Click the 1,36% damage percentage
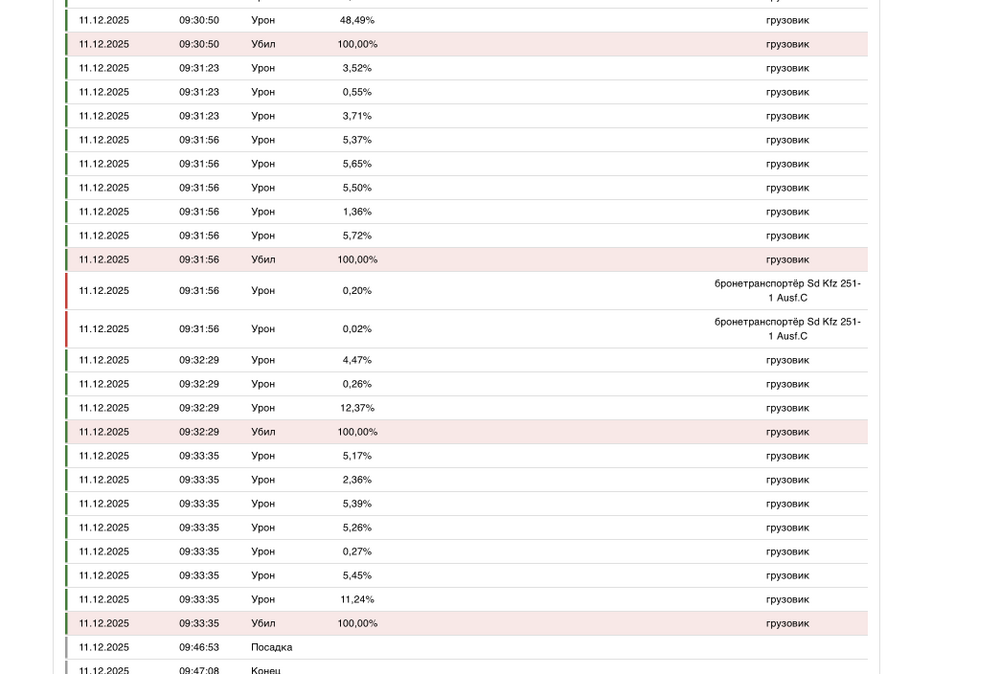 [357, 212]
